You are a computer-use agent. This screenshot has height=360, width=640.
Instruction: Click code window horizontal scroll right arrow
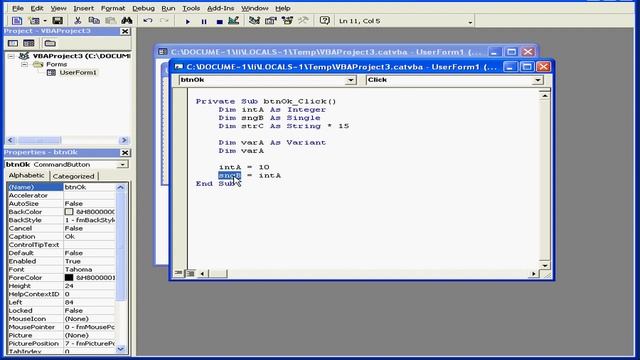[x=534, y=274]
